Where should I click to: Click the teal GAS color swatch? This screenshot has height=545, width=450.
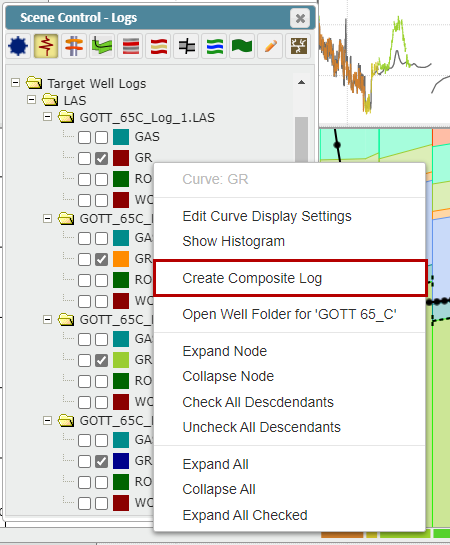(x=121, y=137)
